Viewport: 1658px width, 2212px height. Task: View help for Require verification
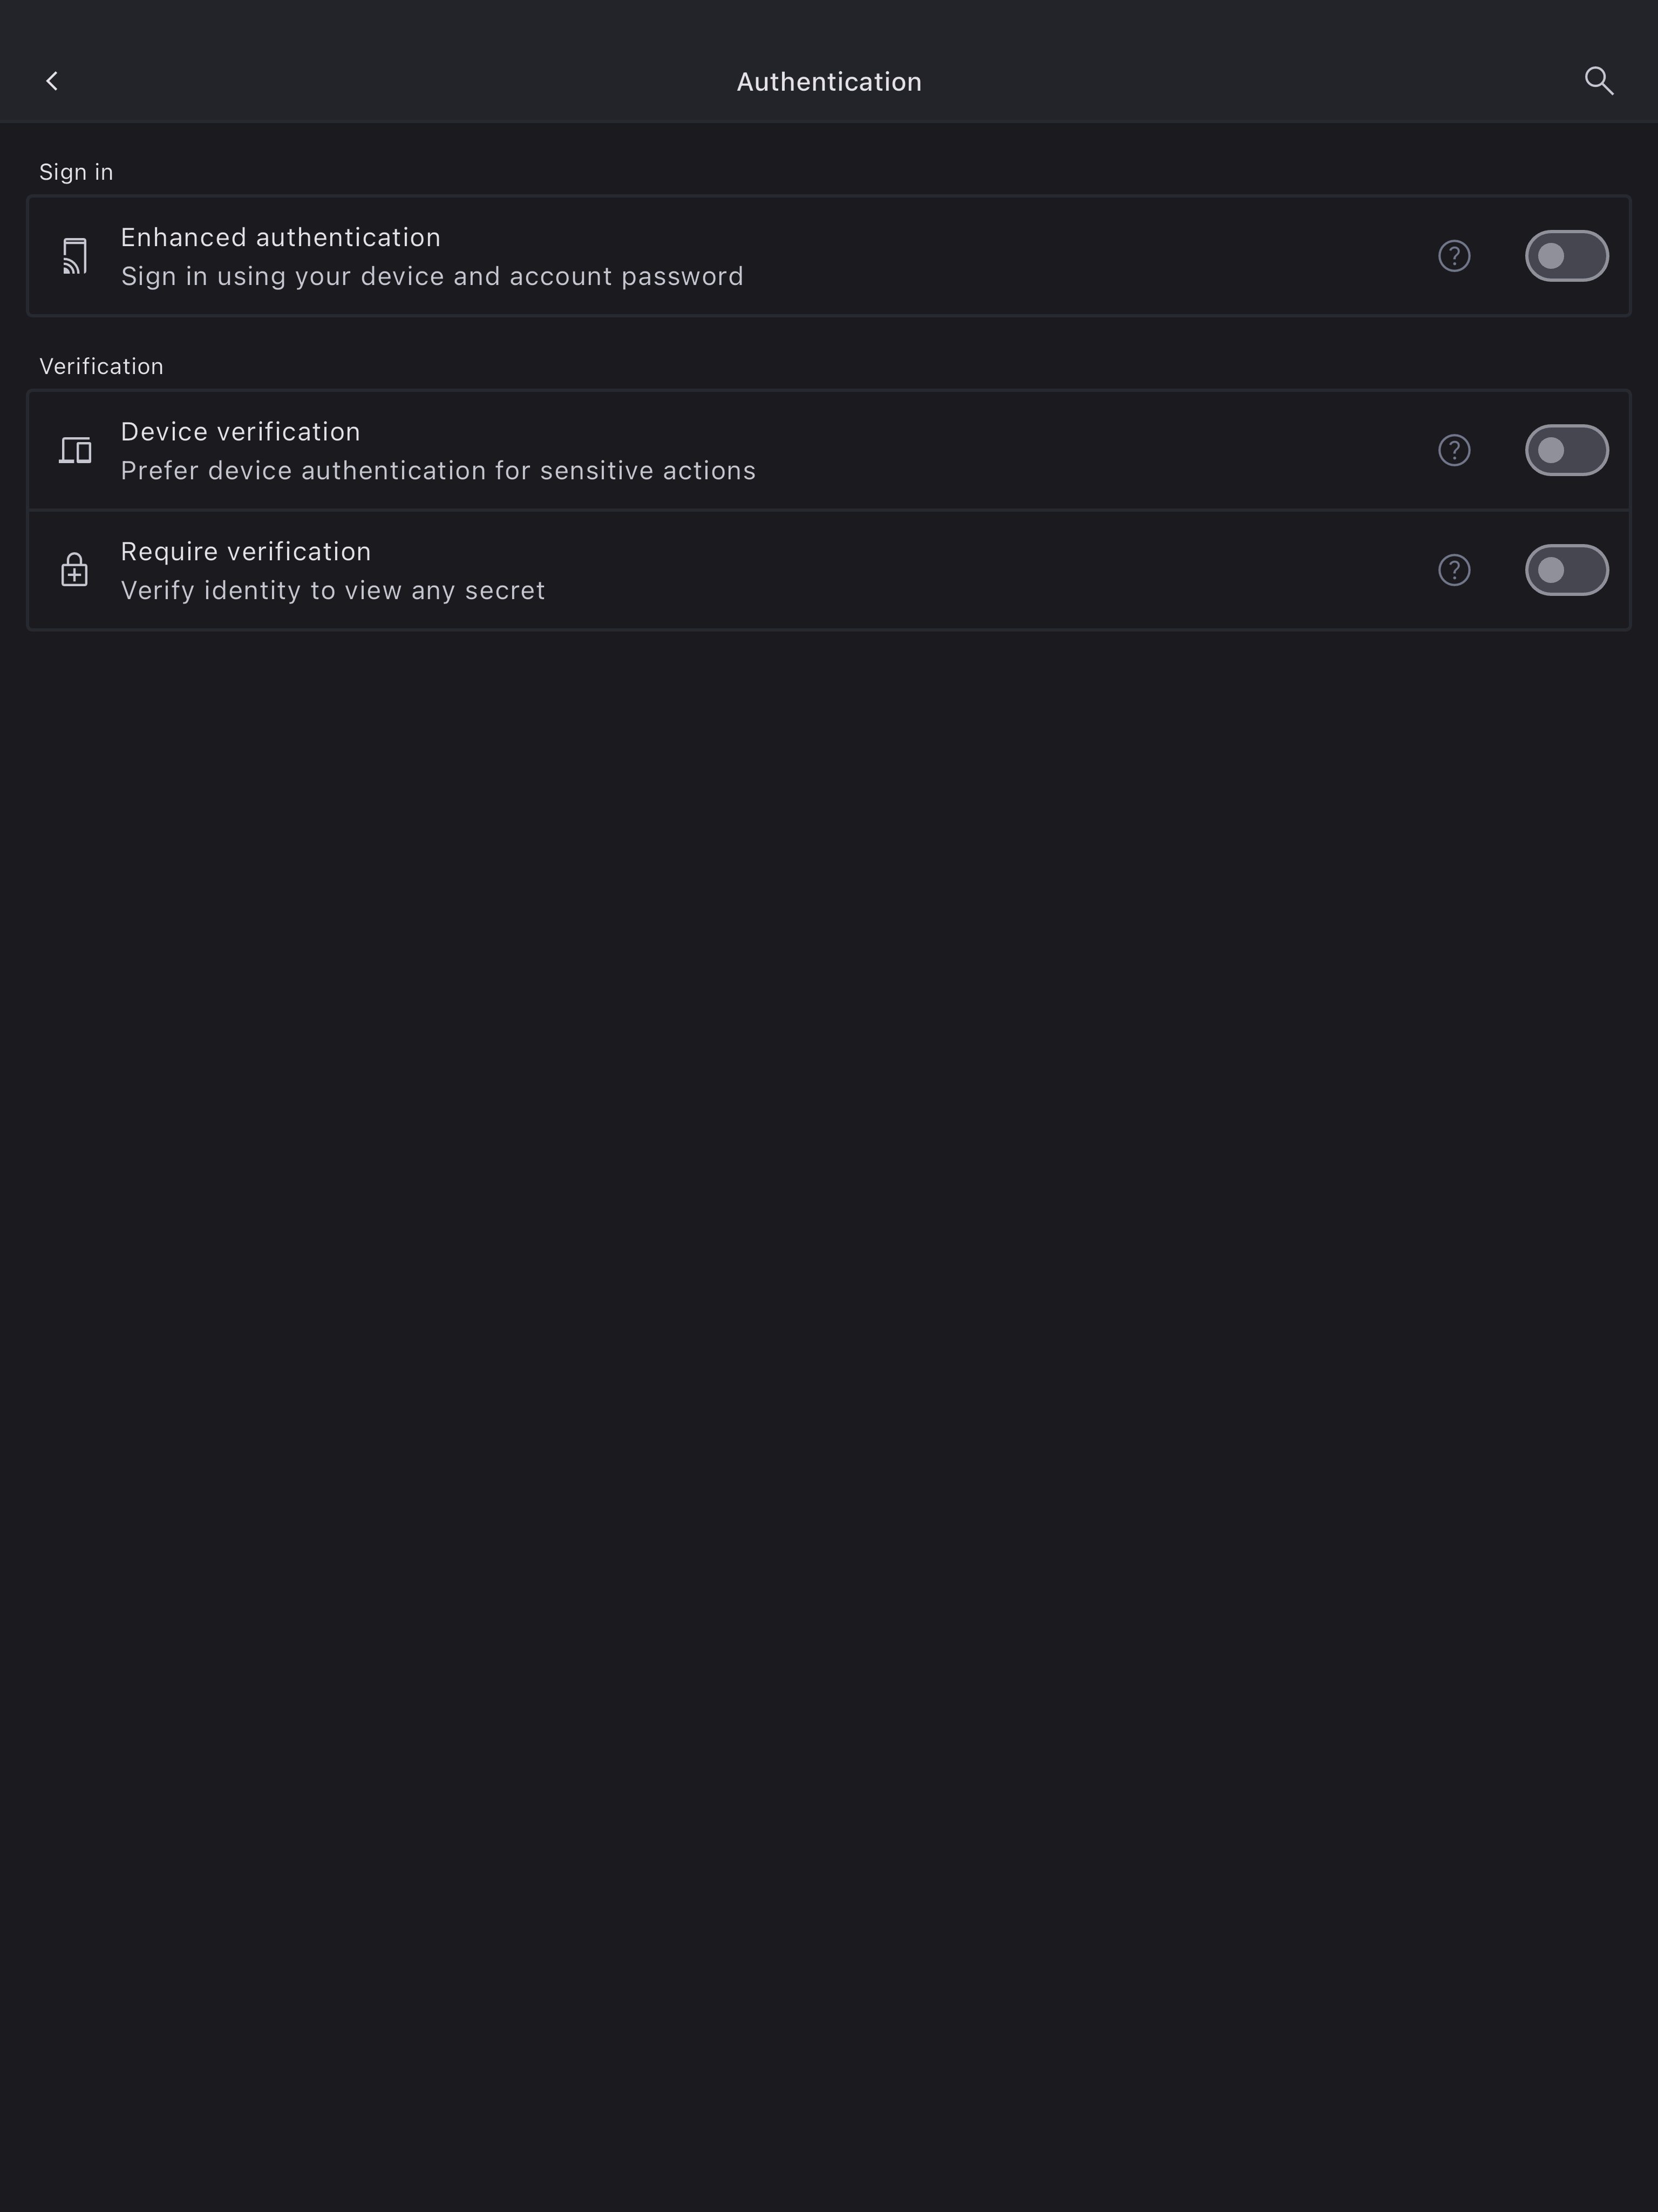1453,570
